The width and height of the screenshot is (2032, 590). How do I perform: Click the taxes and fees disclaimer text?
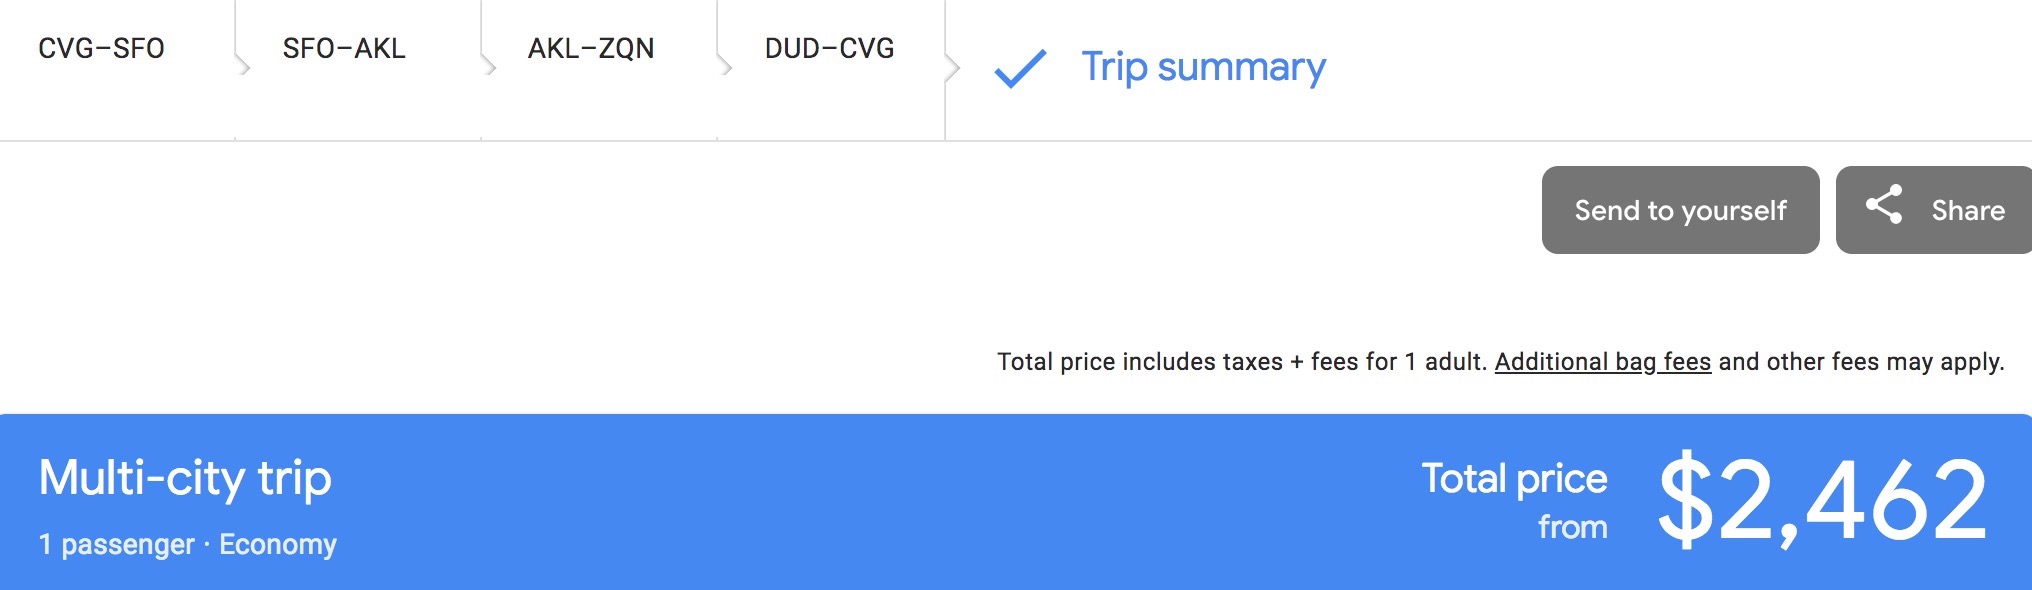(1240, 362)
